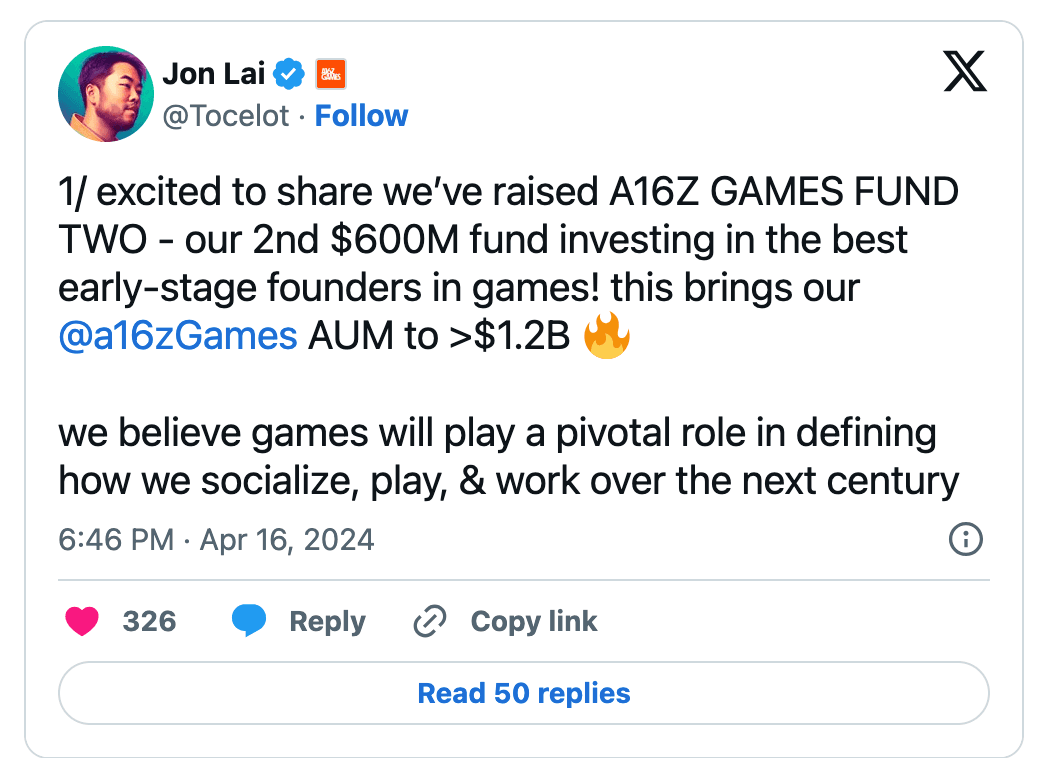This screenshot has height=776, width=1060.
Task: Click Jon Lai's display name
Action: [213, 72]
